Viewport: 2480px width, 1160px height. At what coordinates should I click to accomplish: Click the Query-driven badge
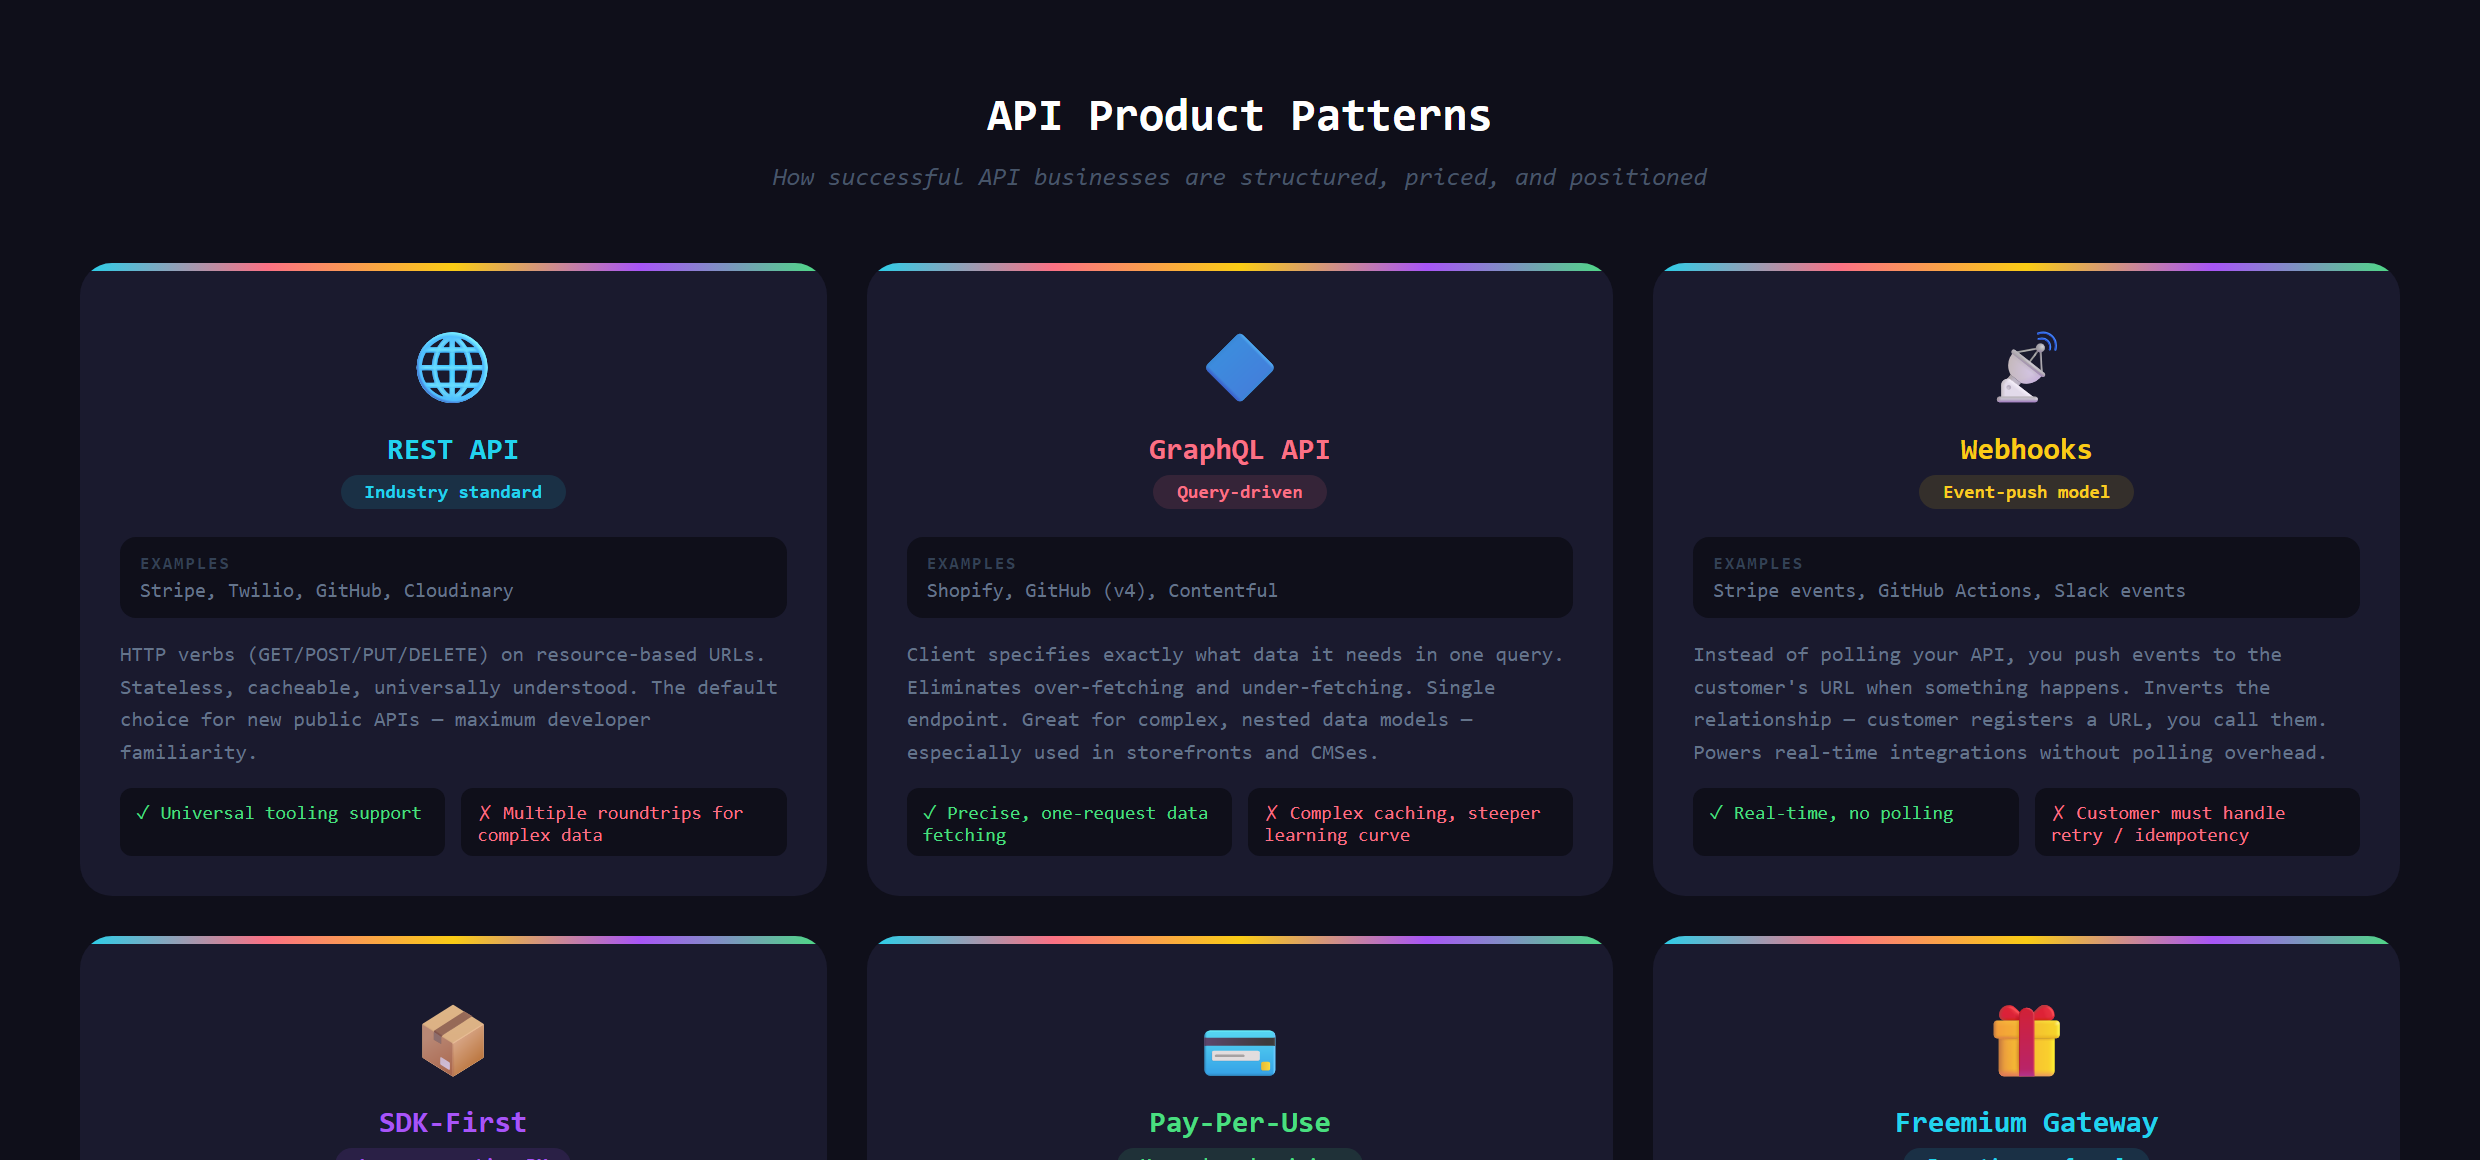point(1239,492)
